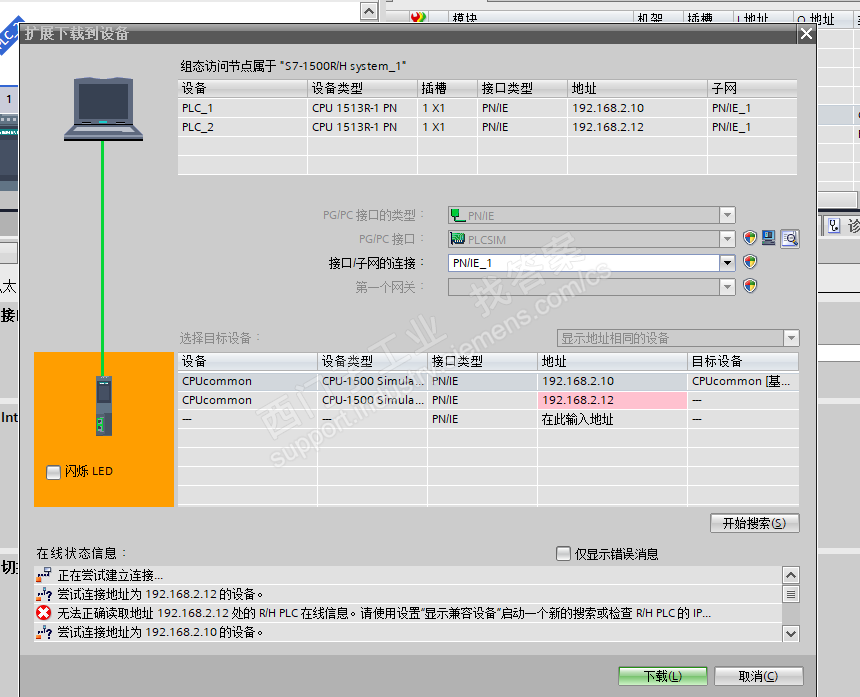Screen dimensions: 860x697
Task: Click the 在此输入地址 cell
Action: [x=612, y=419]
